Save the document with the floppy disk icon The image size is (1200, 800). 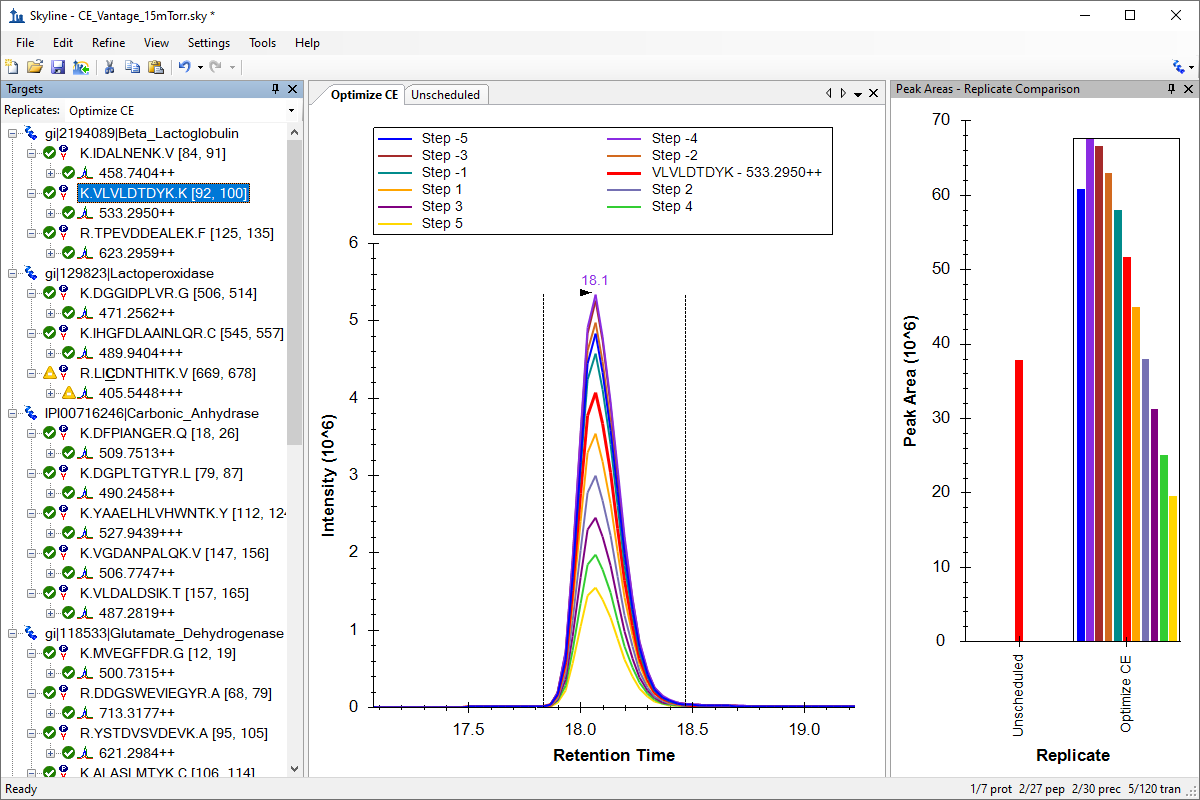(57, 67)
